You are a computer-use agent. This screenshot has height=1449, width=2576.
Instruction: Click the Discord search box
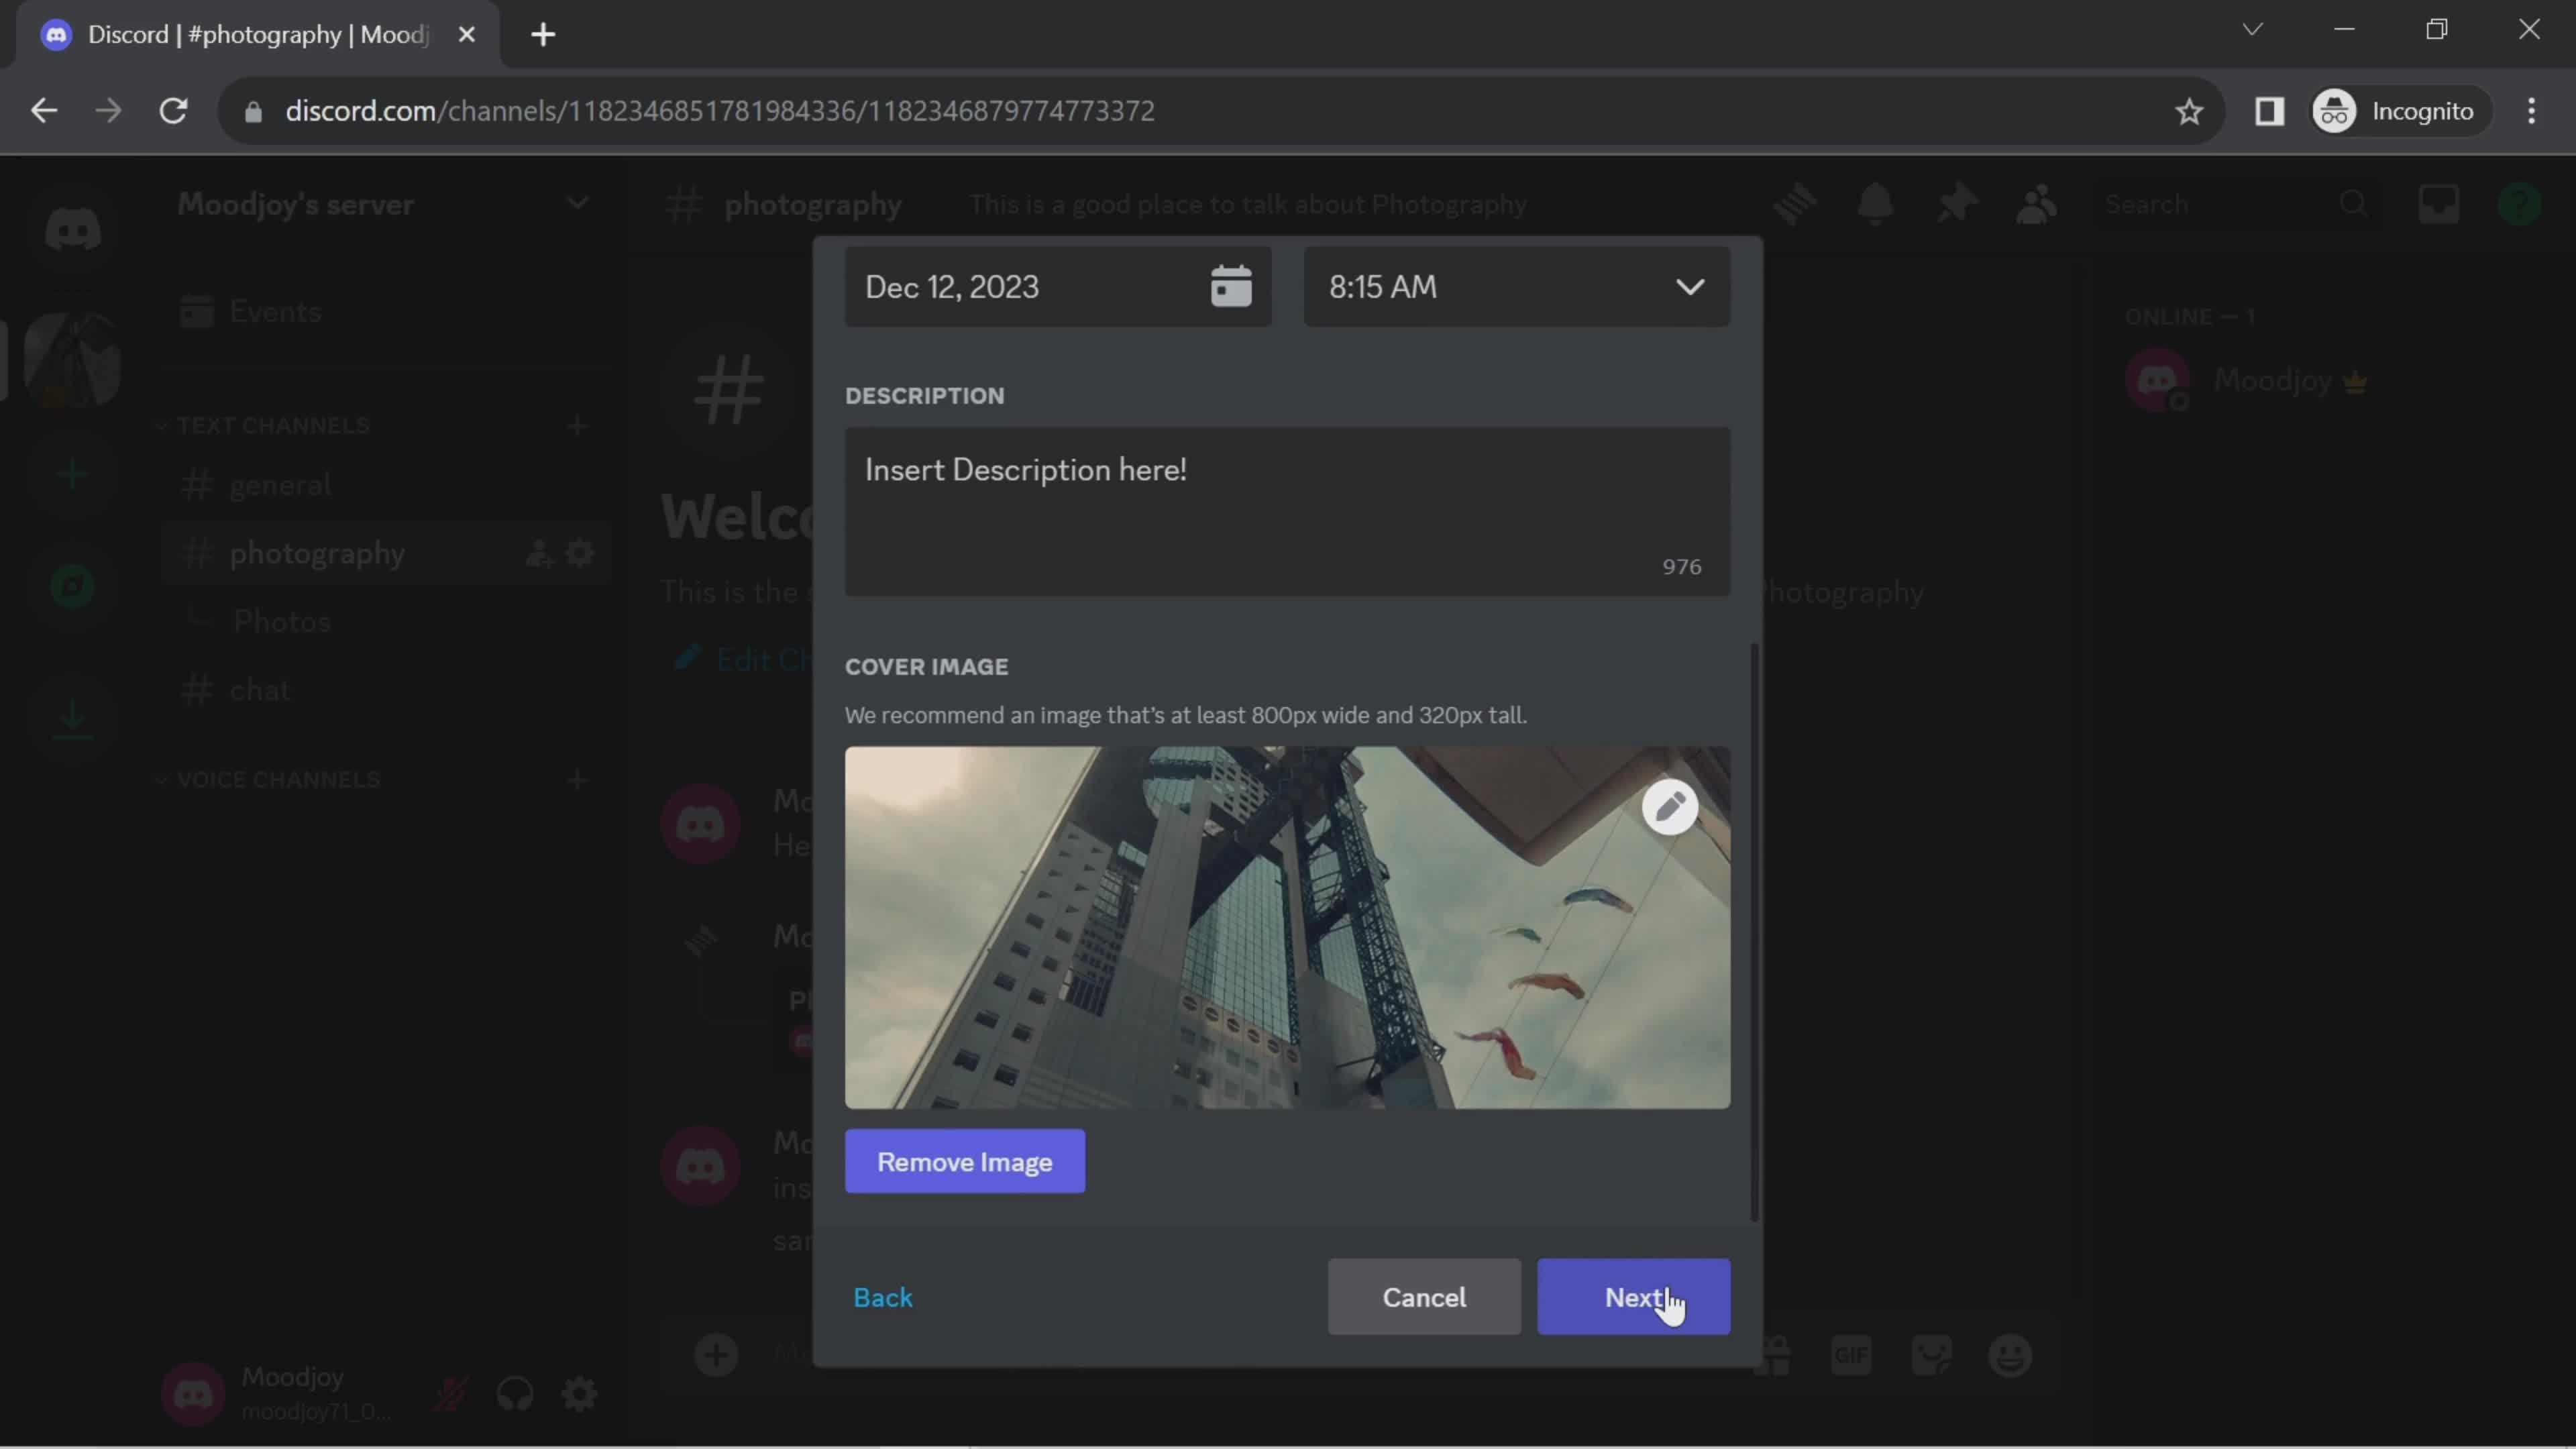point(2236,204)
